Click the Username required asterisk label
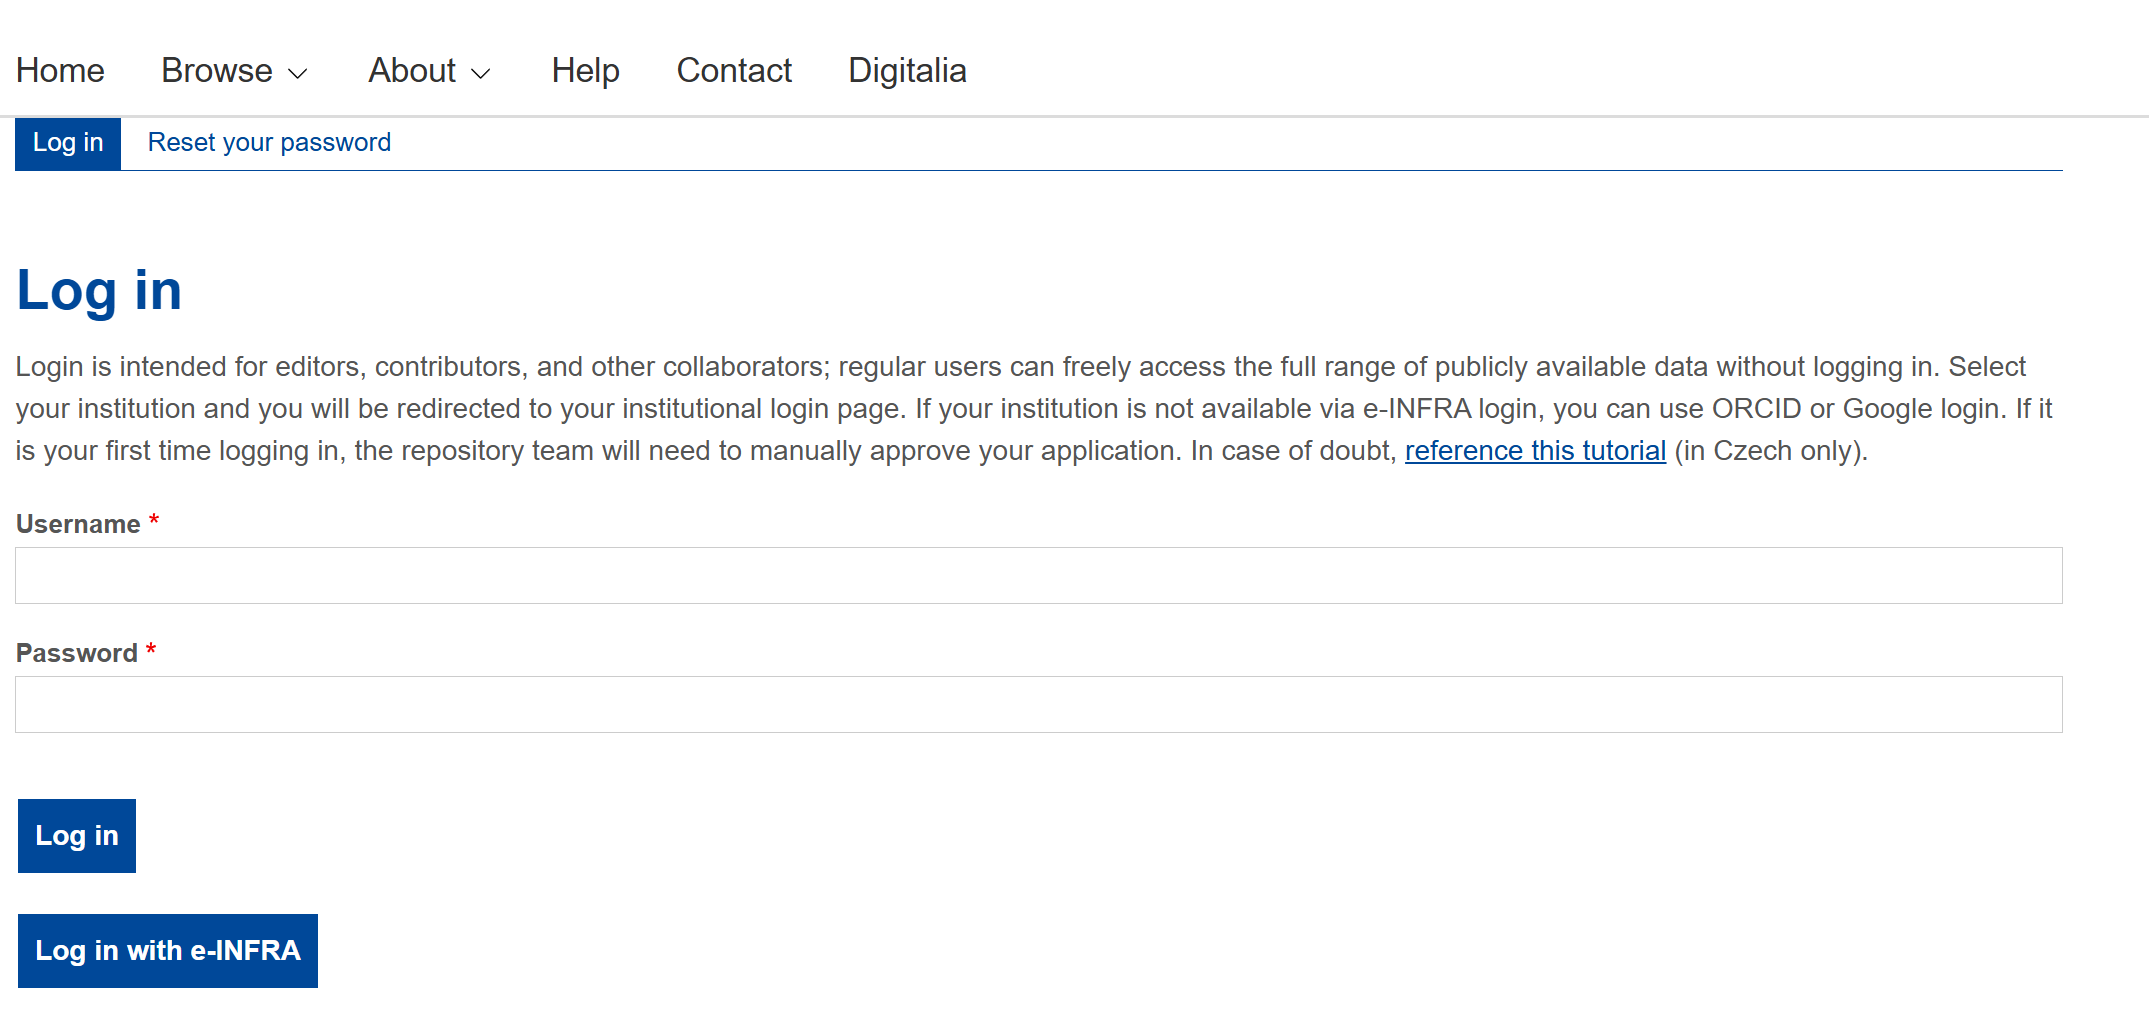Screen dimensions: 2149x1022 click(153, 521)
